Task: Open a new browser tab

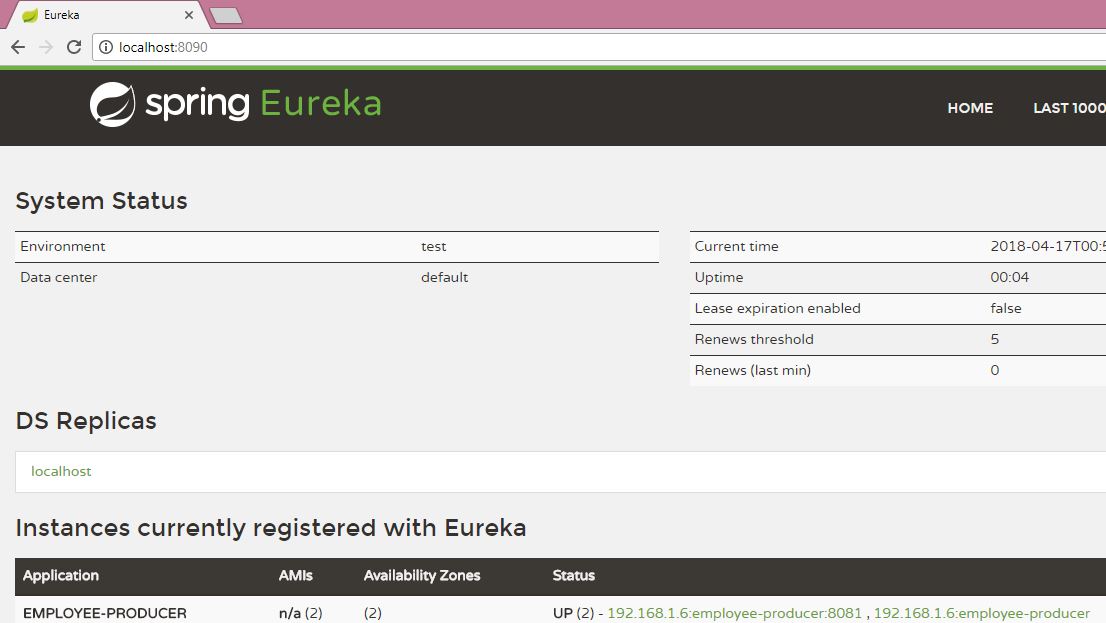Action: point(226,15)
